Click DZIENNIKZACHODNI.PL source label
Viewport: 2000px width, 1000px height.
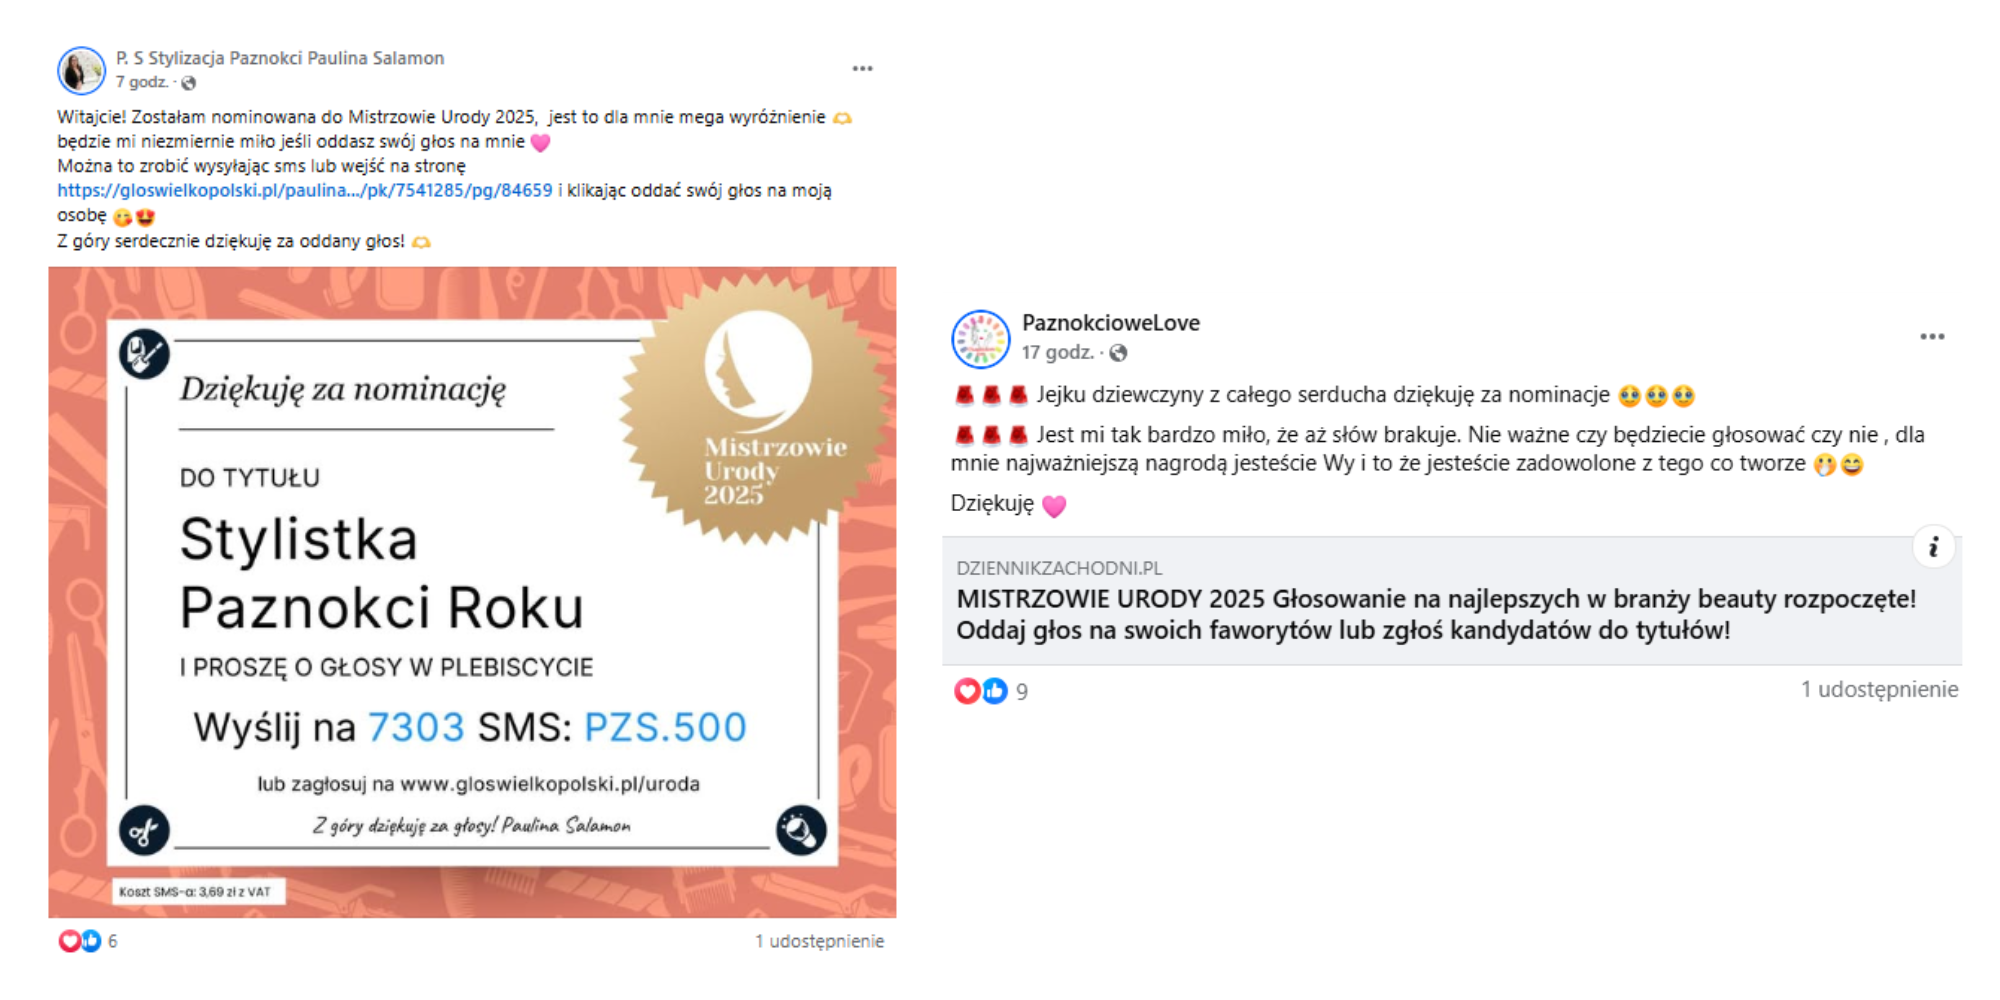(1059, 568)
